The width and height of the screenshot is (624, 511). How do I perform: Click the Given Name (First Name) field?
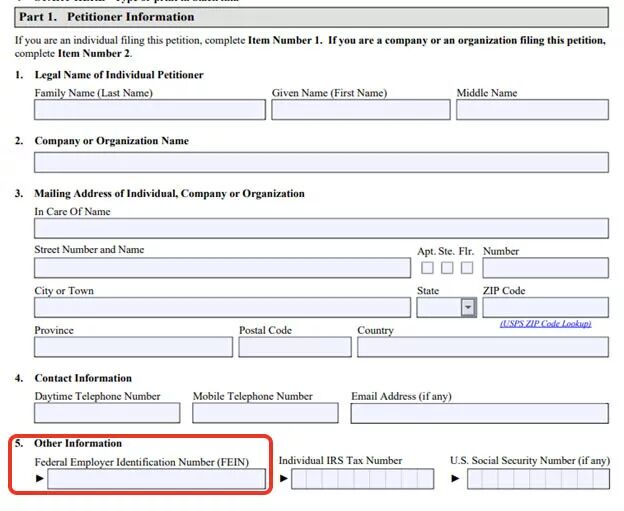(361, 109)
